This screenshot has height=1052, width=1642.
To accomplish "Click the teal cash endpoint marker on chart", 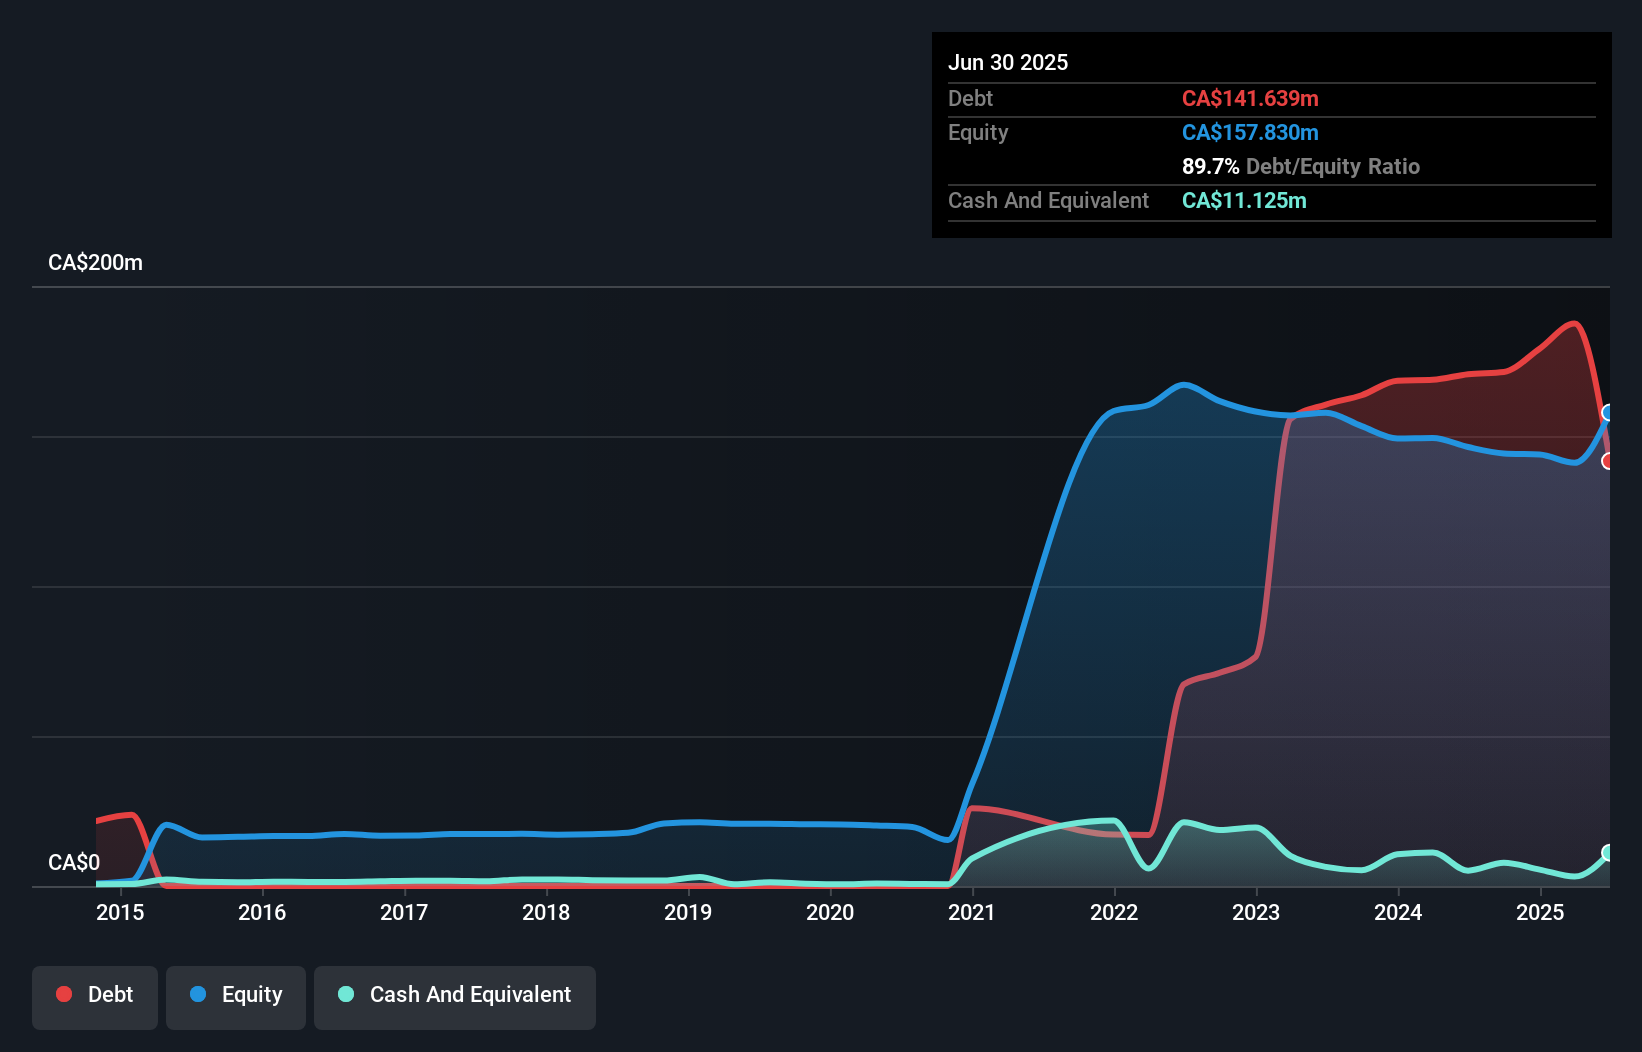I will click(1608, 853).
